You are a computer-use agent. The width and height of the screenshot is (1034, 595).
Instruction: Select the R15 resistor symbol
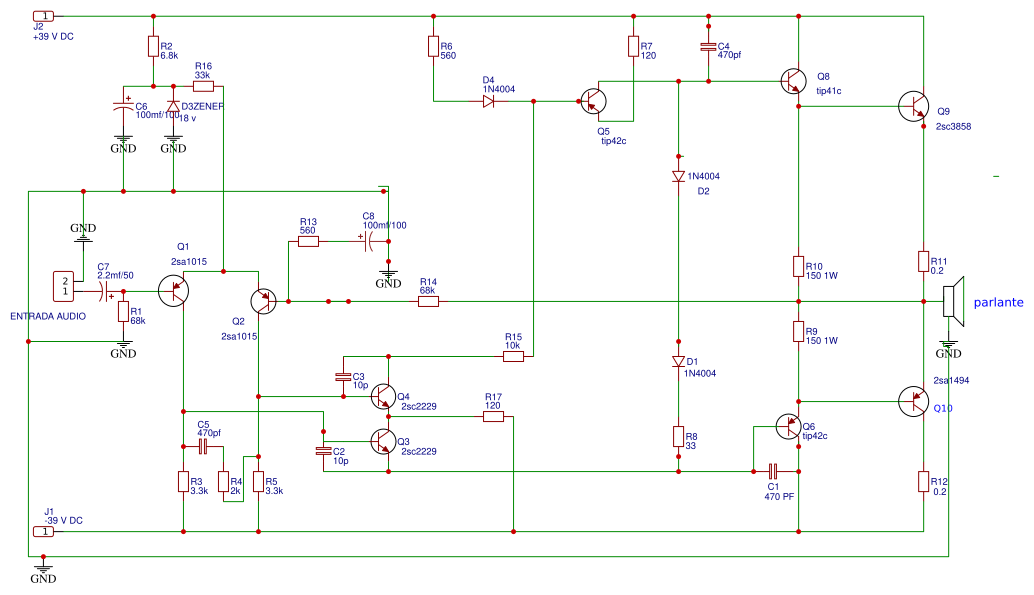click(513, 356)
